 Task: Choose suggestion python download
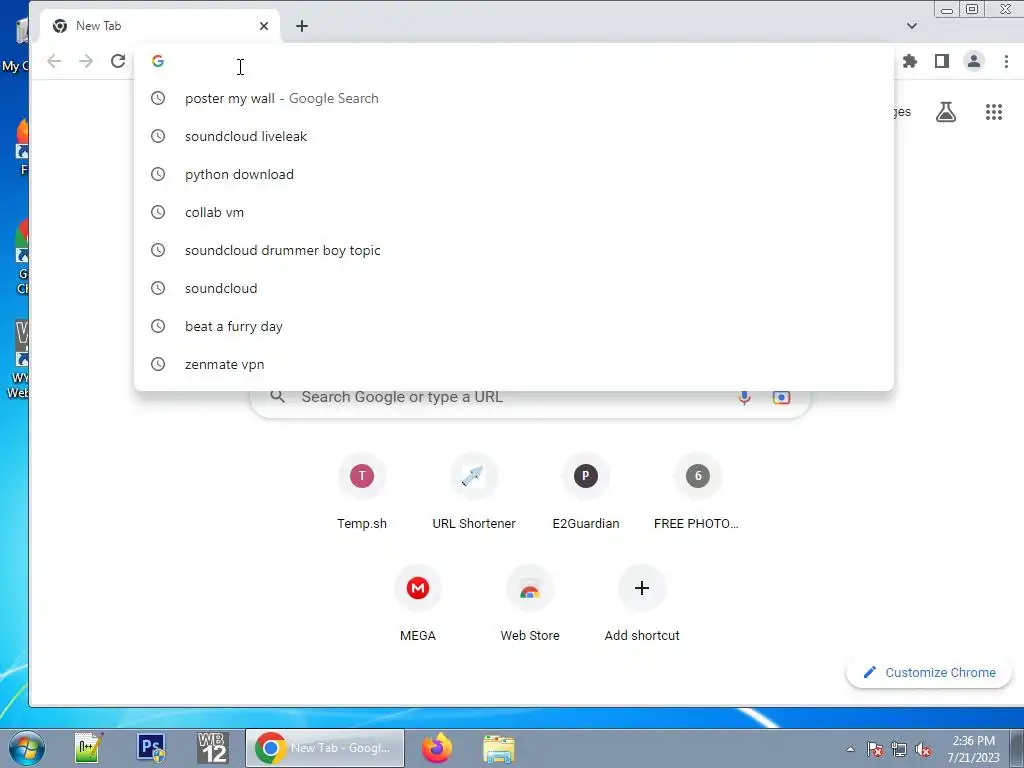513,174
